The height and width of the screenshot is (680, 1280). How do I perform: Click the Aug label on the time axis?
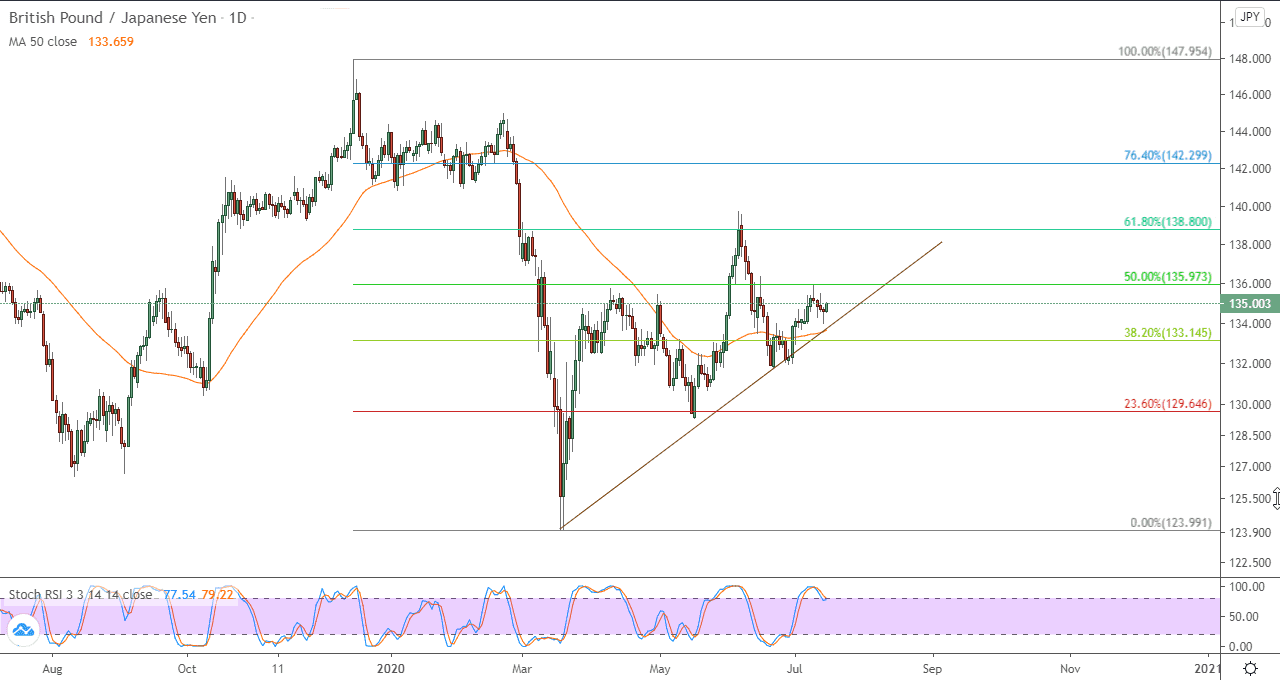click(53, 667)
